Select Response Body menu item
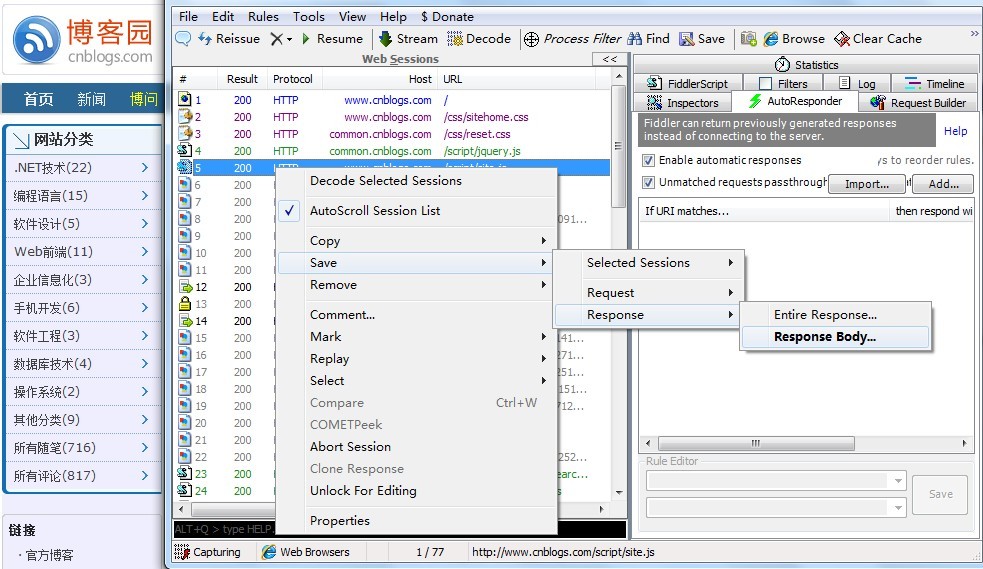Viewport: 983px width, 569px height. click(x=825, y=337)
